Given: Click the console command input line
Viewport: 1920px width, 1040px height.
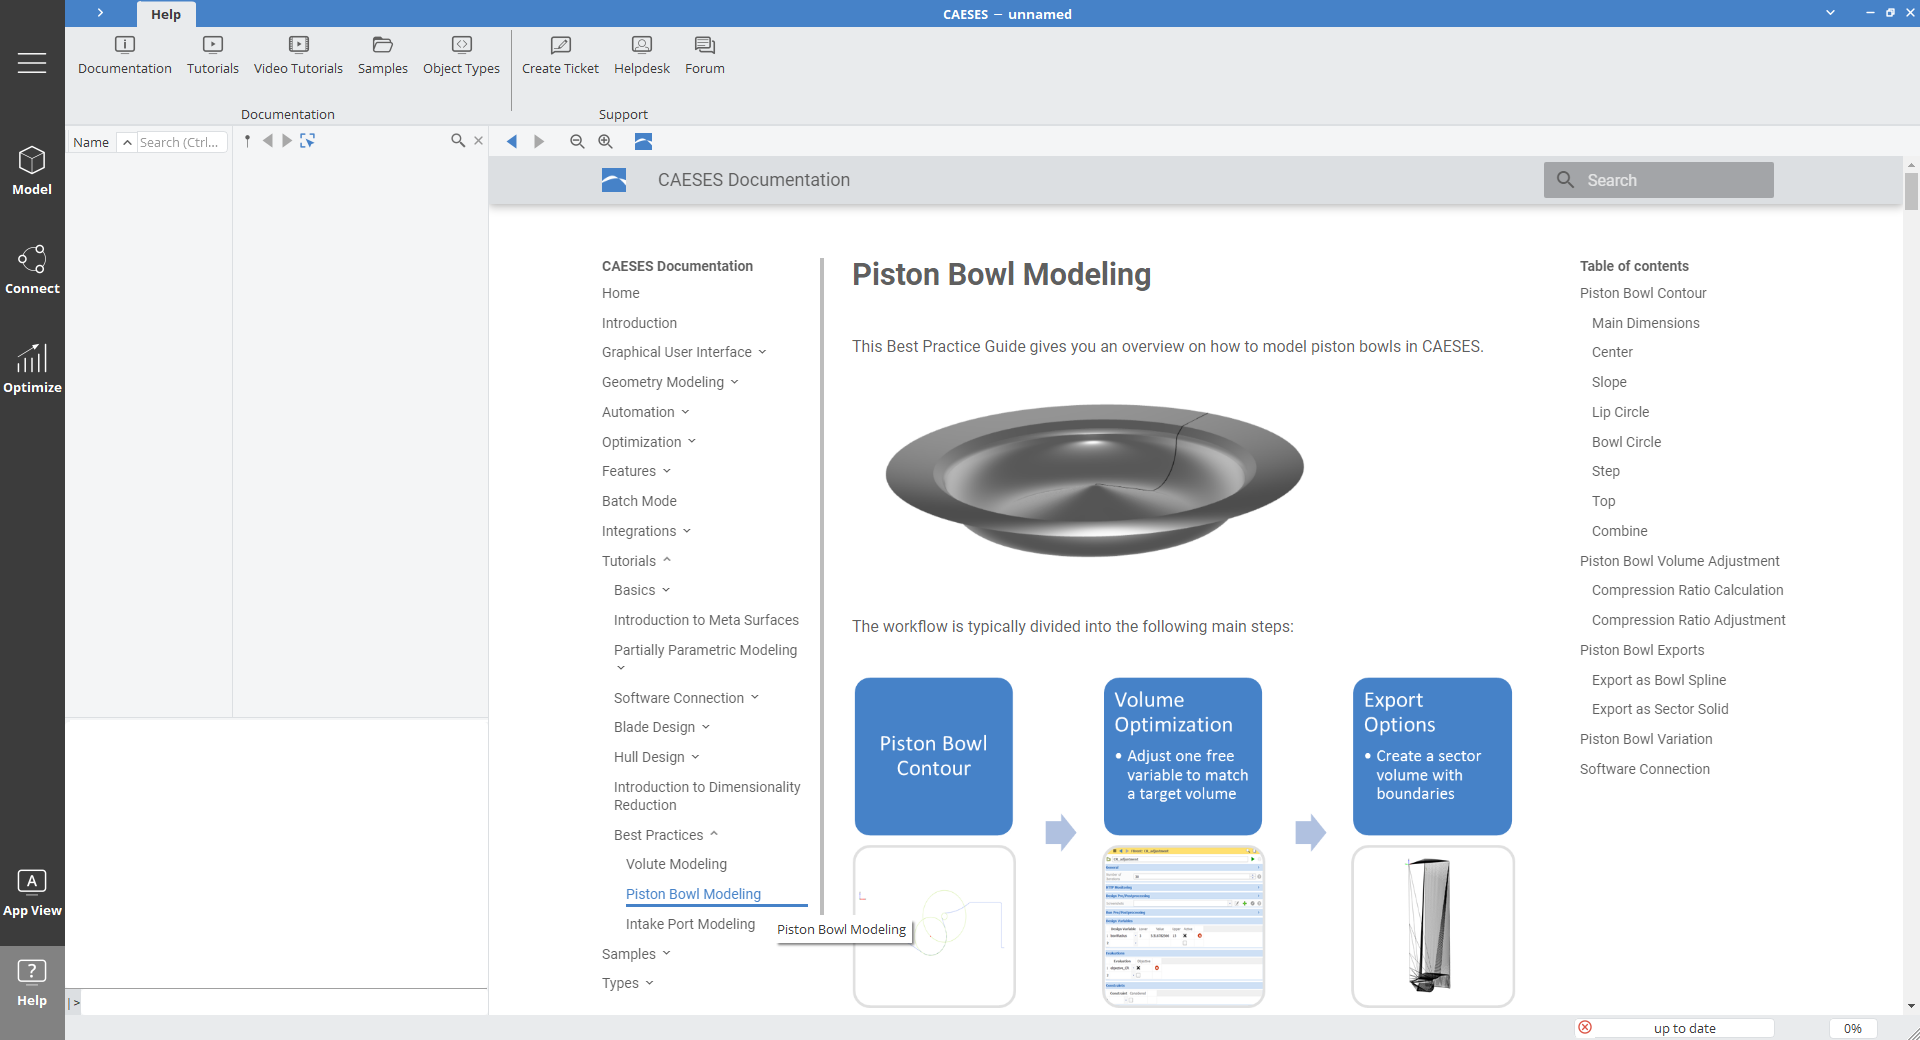Looking at the screenshot, I should [x=284, y=1002].
